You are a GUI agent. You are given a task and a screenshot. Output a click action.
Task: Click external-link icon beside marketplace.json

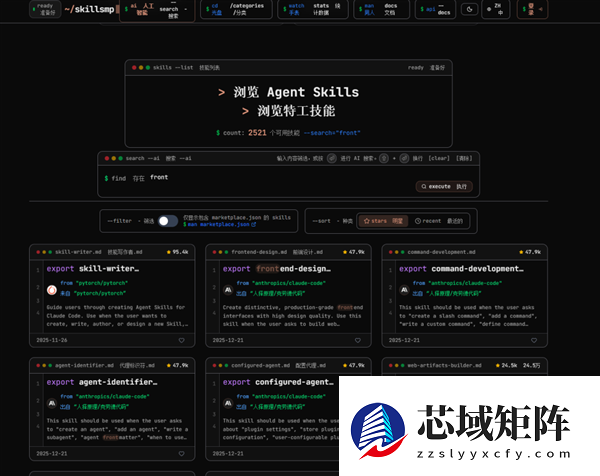253,224
